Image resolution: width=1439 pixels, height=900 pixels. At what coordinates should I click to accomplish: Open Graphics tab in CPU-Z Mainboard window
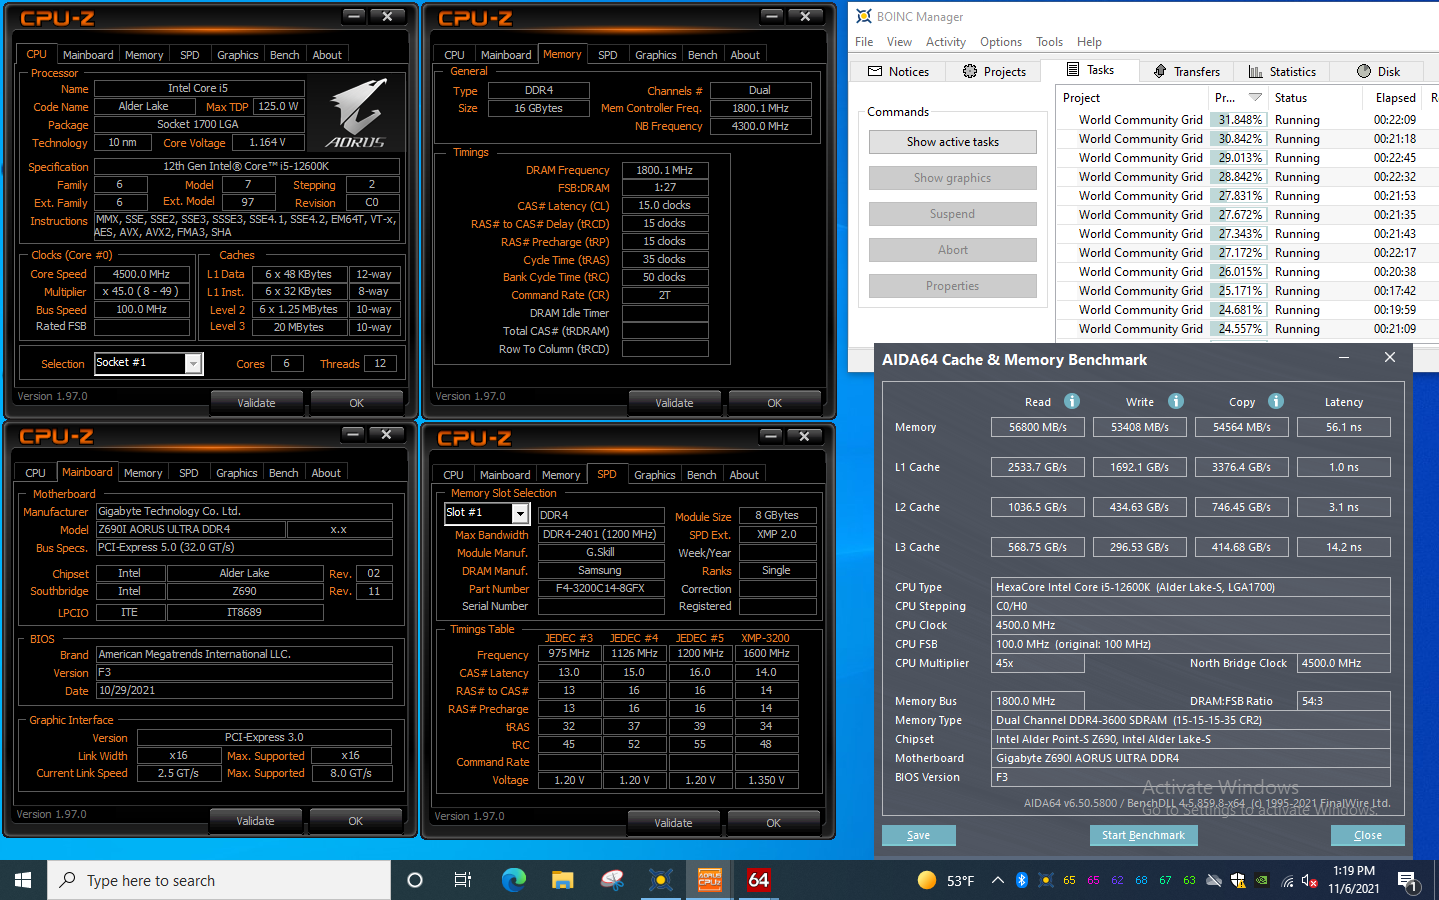[x=237, y=473]
